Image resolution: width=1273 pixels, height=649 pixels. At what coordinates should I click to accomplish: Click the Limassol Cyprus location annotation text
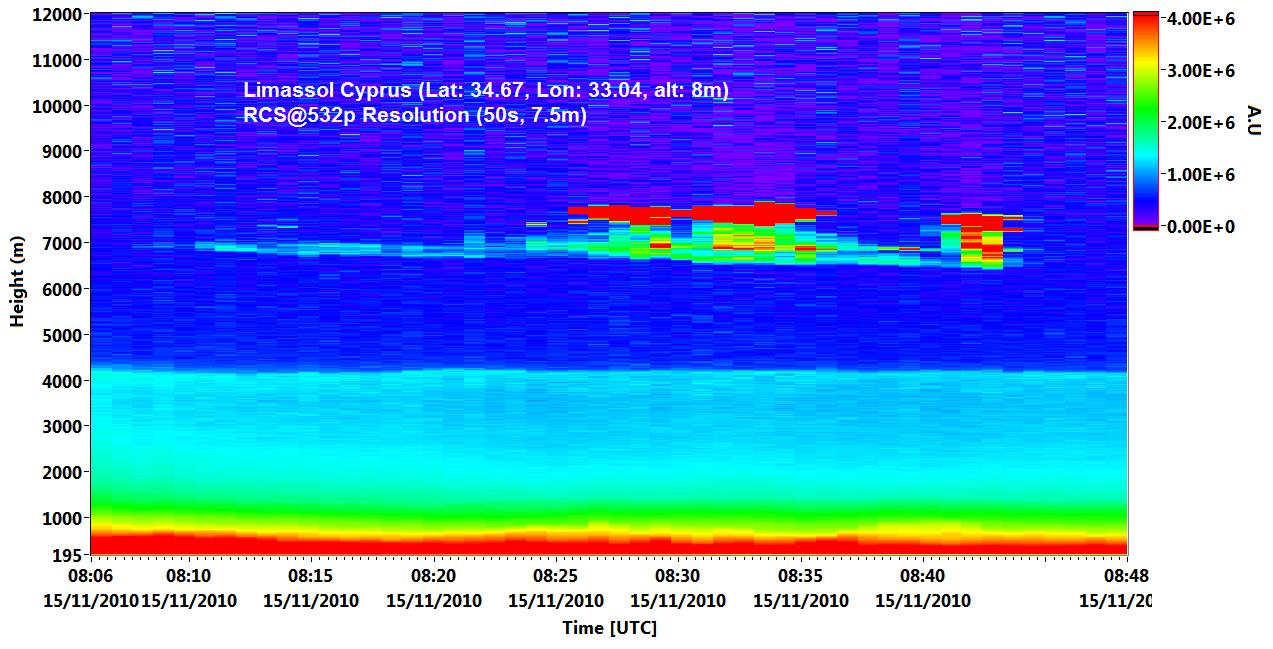[486, 90]
